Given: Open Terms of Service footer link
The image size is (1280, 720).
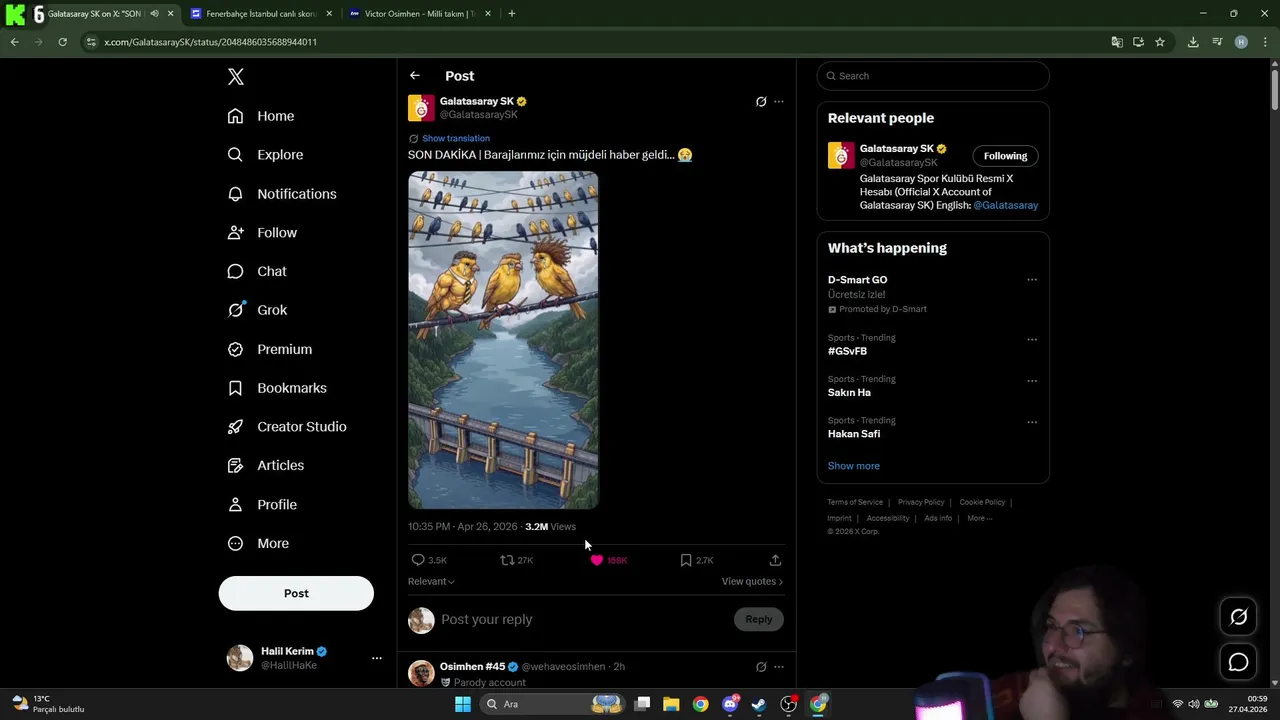Looking at the screenshot, I should pos(855,502).
